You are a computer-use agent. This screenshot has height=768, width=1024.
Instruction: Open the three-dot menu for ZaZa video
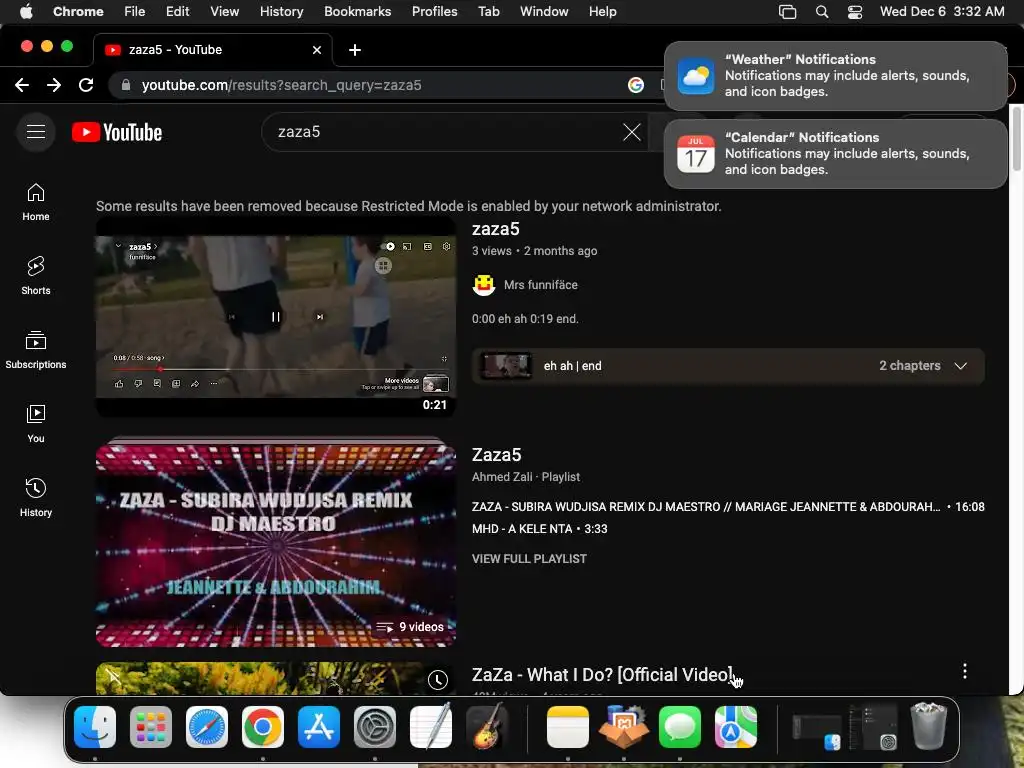pos(965,671)
